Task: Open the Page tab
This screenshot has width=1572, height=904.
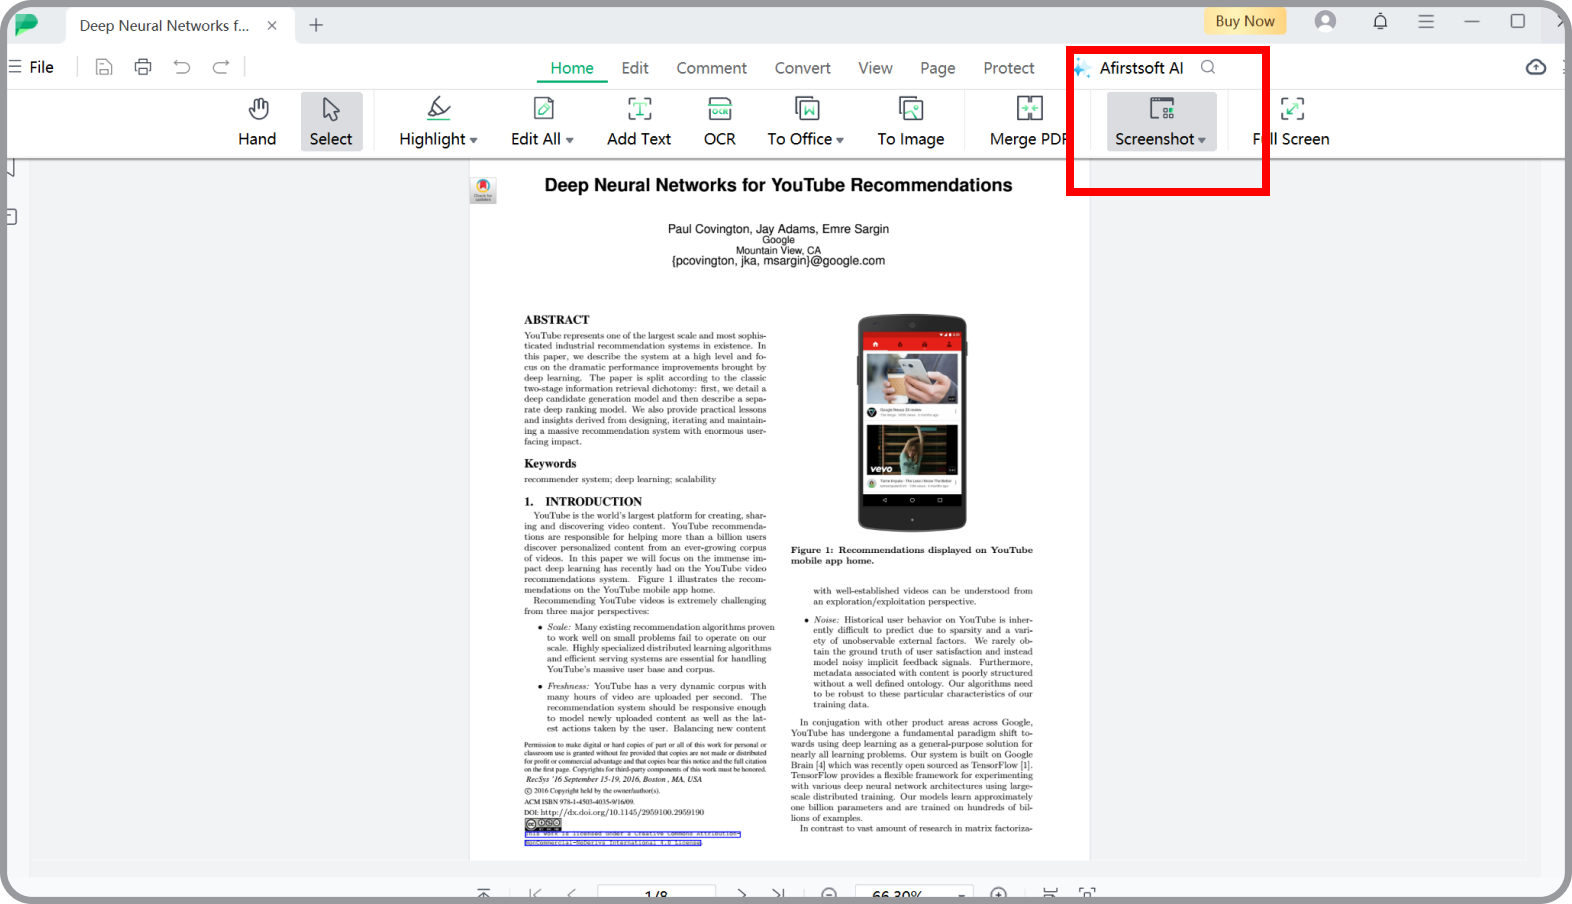Action: (x=938, y=68)
